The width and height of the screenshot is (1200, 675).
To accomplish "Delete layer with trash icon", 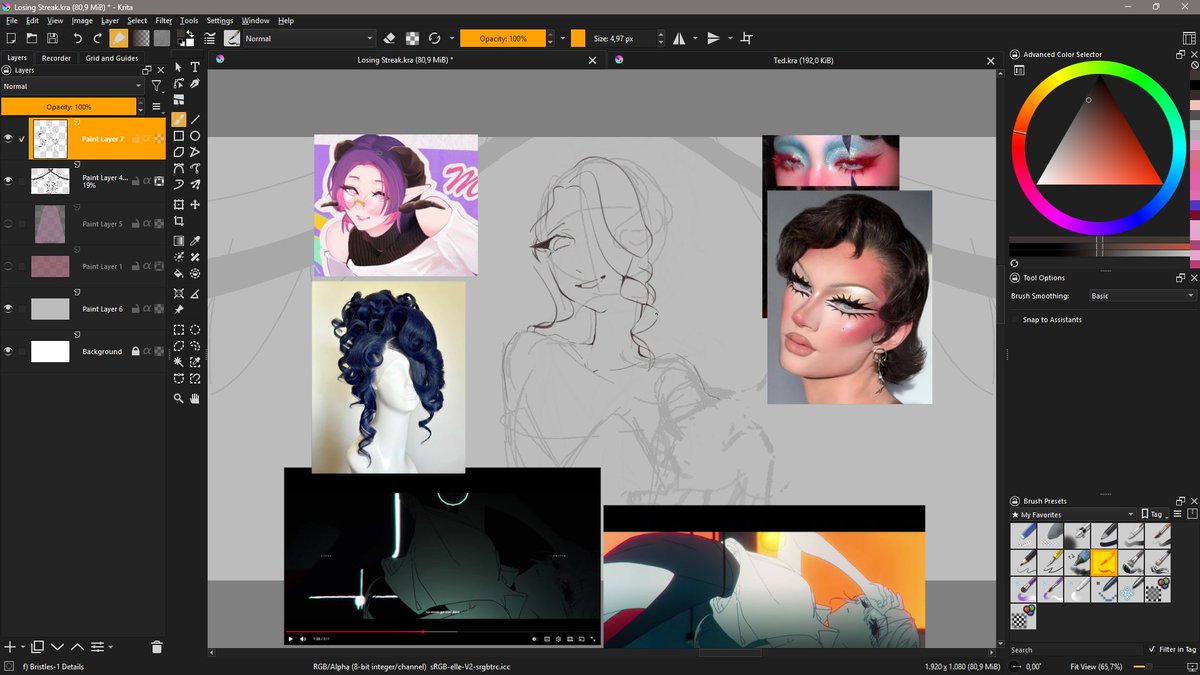I will coord(157,647).
